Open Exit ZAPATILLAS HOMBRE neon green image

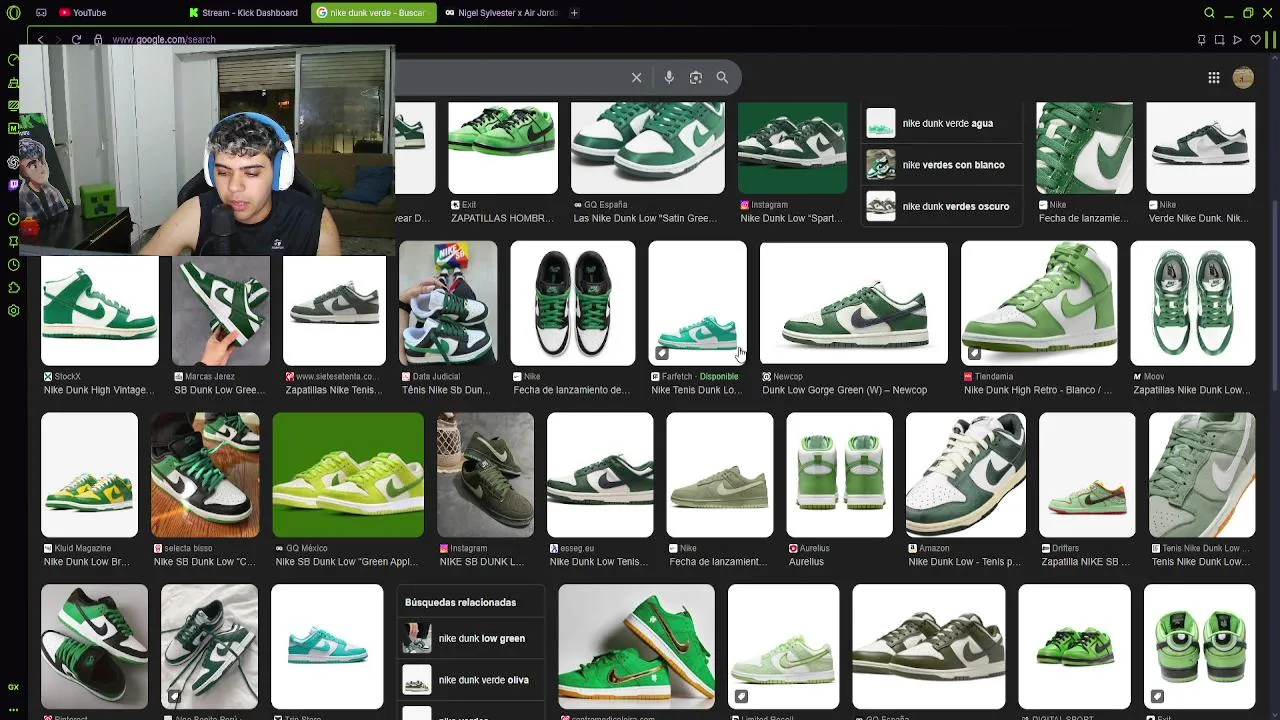click(x=503, y=148)
